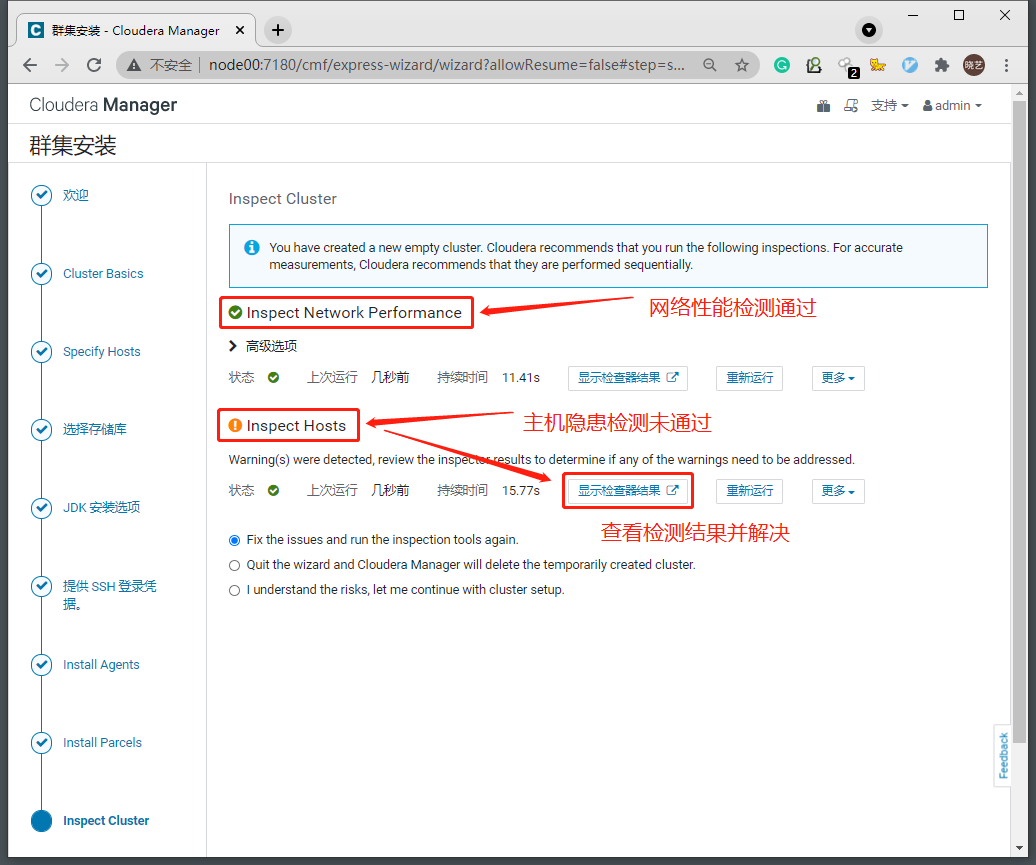Viewport: 1036px width, 865px height.
Task: Select 'Fix the issues and run inspection again' option
Action: click(x=235, y=541)
